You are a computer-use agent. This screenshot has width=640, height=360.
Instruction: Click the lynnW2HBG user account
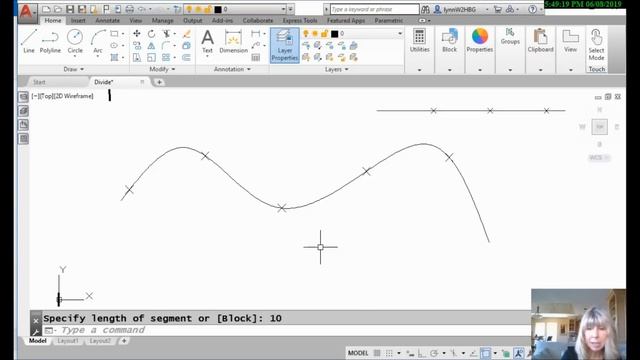click(x=460, y=9)
